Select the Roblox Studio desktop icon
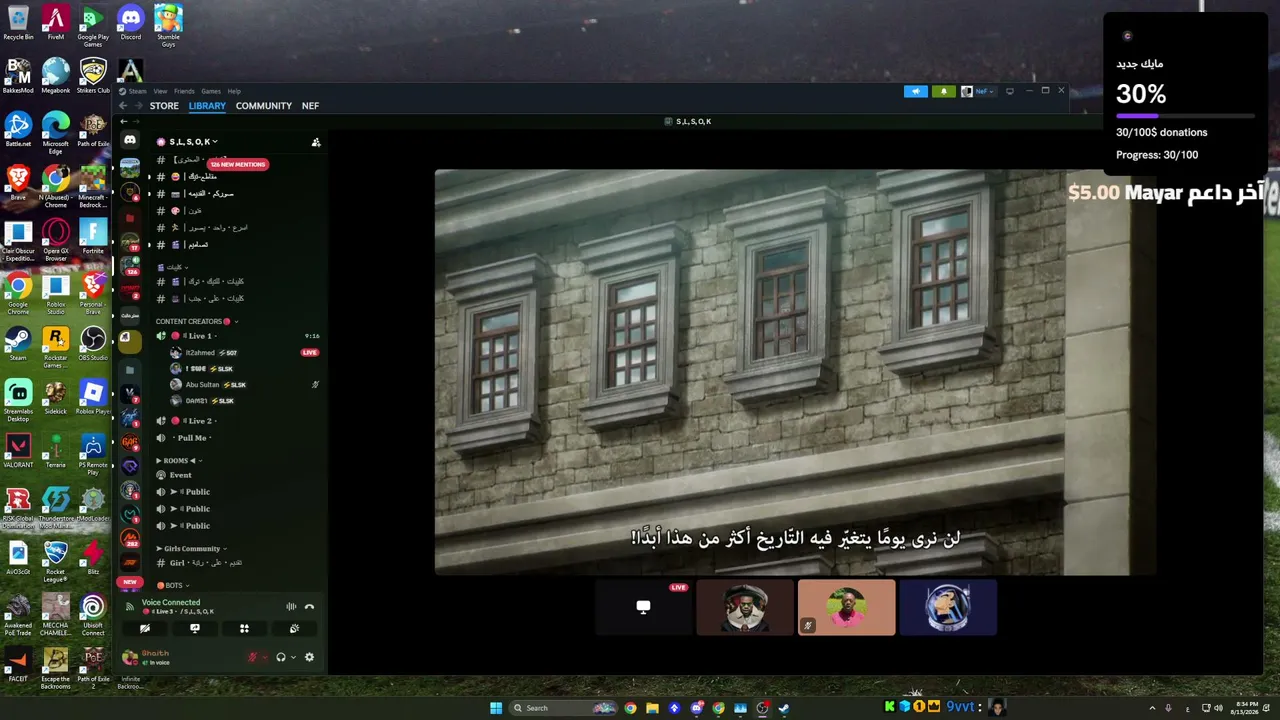Viewport: 1280px width, 720px height. [55, 293]
